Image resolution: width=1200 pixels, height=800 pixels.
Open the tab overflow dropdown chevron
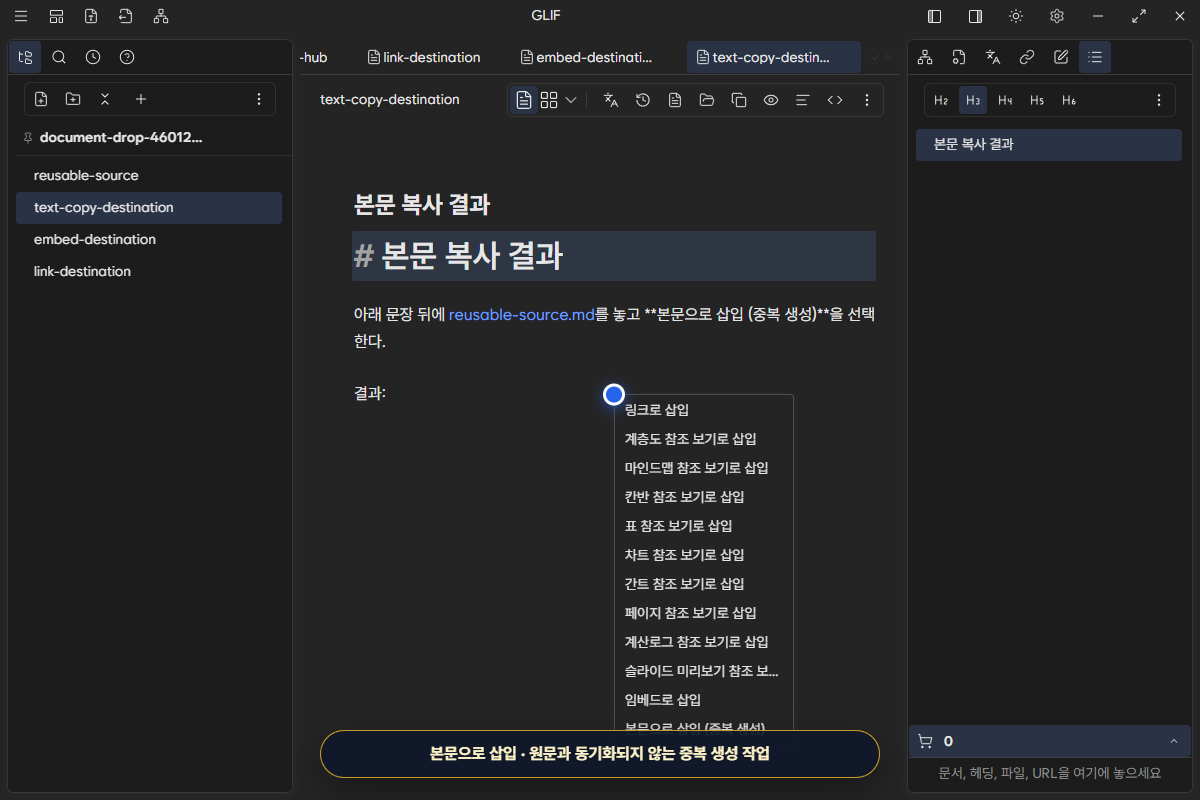click(x=876, y=57)
